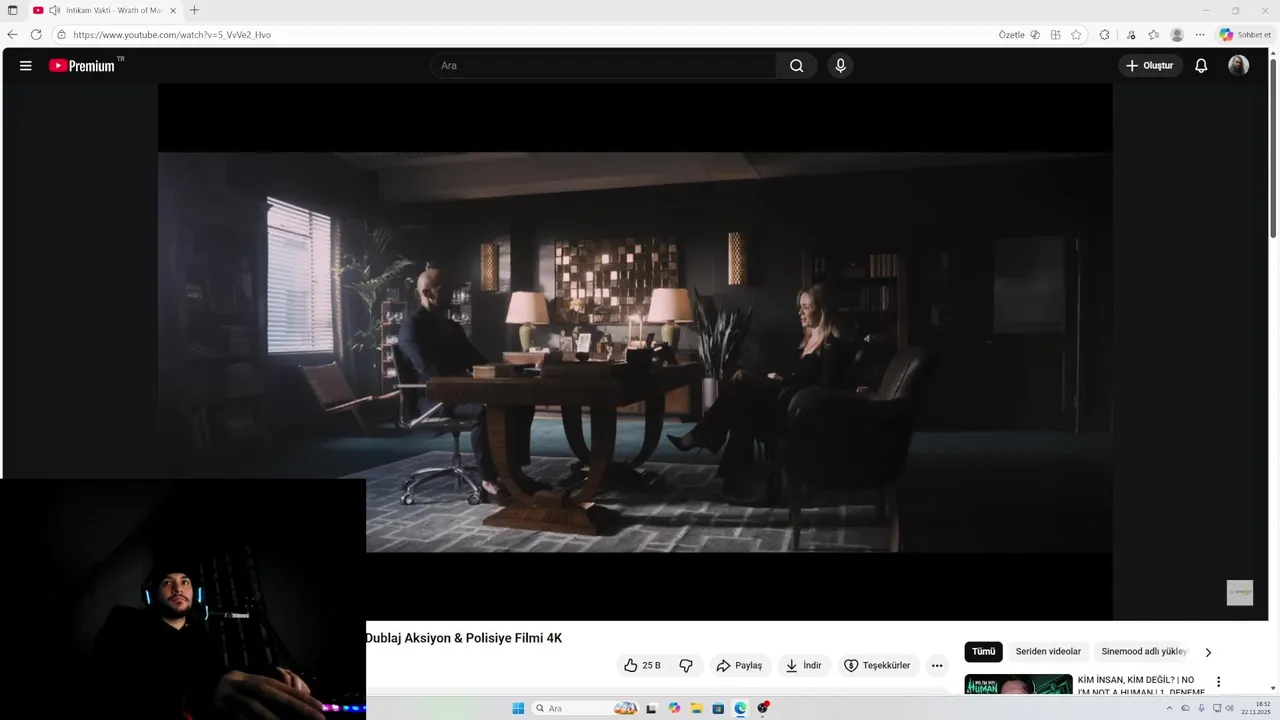Open Task View on taskbar

(651, 708)
